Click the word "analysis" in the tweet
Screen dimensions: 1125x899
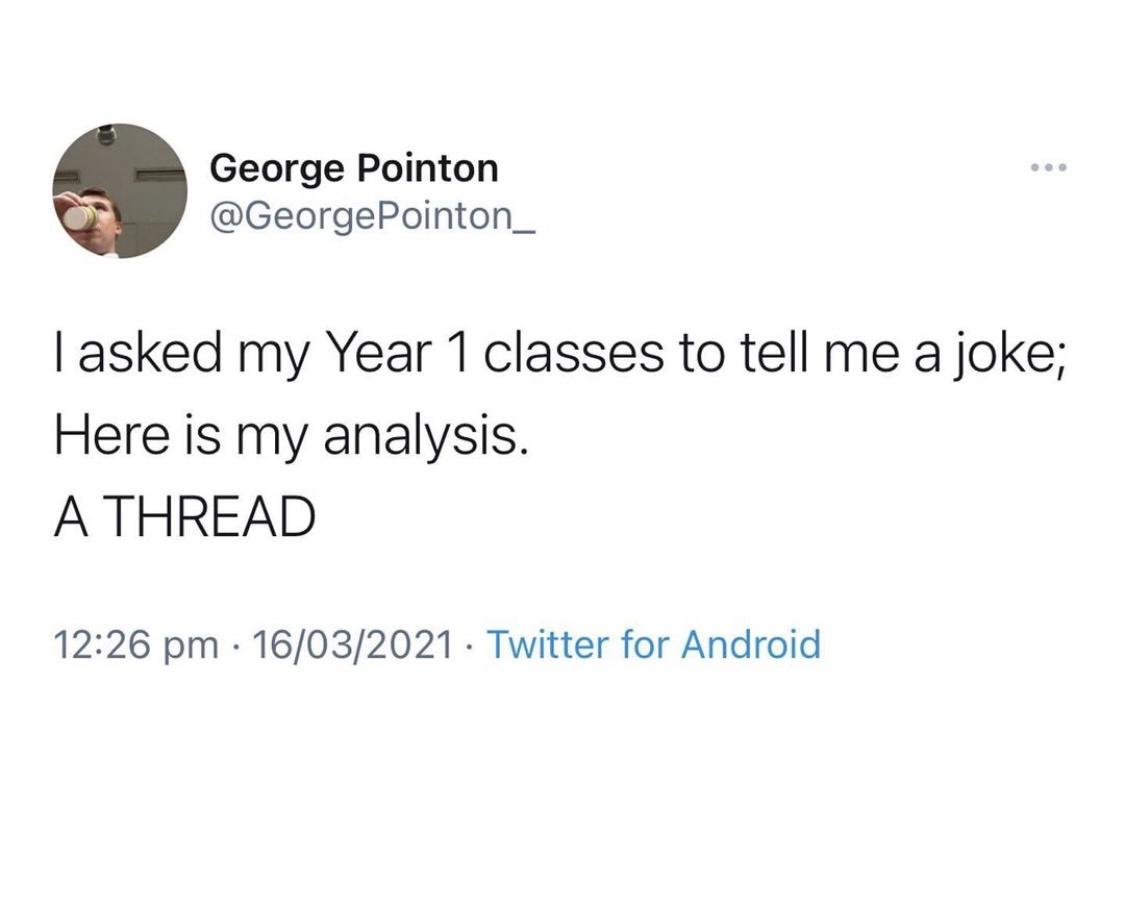coord(420,437)
